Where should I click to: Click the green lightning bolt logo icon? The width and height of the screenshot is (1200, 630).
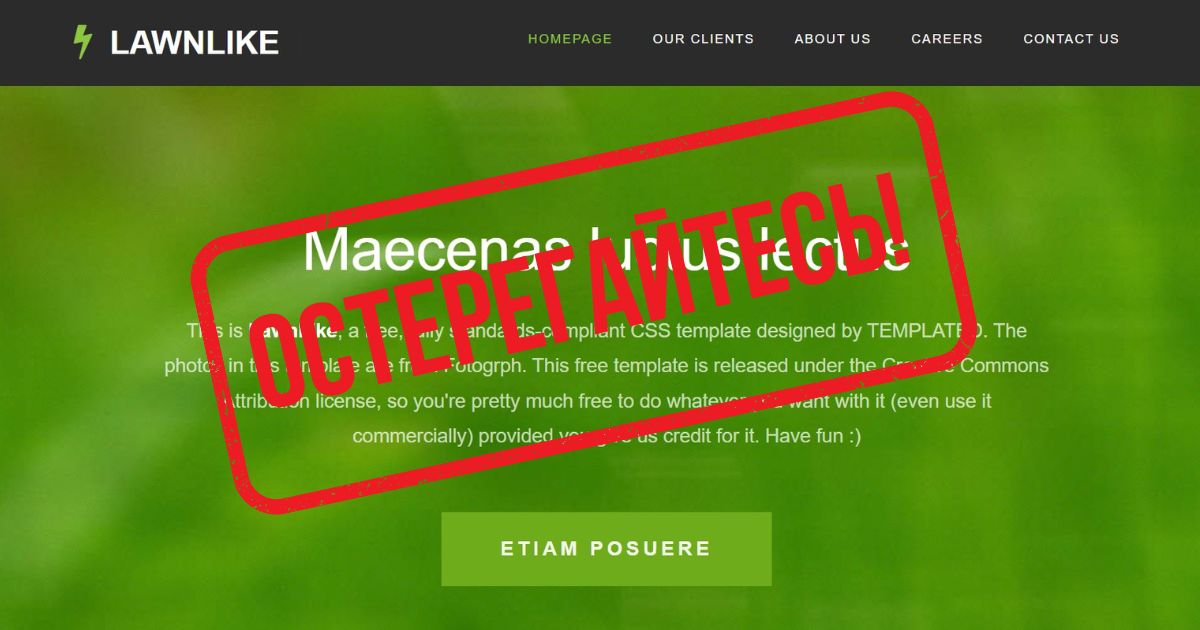83,42
